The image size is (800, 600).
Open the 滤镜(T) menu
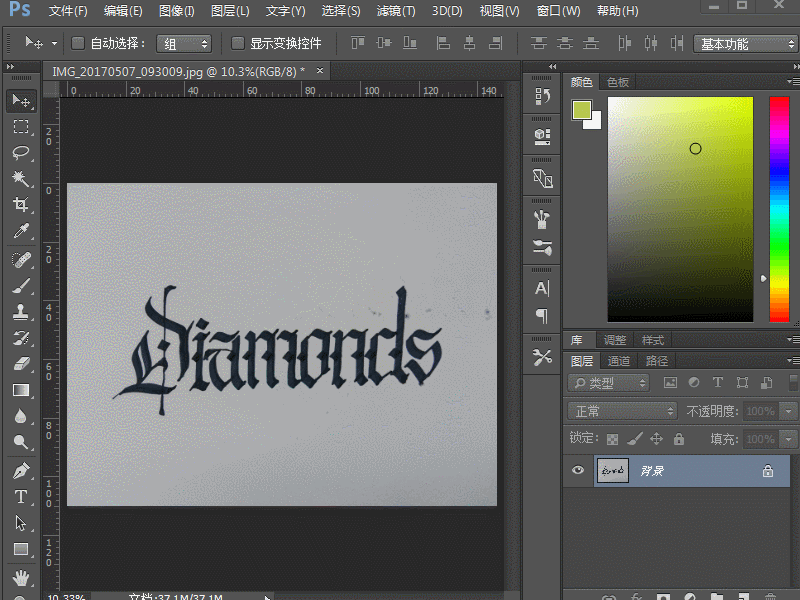pyautogui.click(x=395, y=11)
